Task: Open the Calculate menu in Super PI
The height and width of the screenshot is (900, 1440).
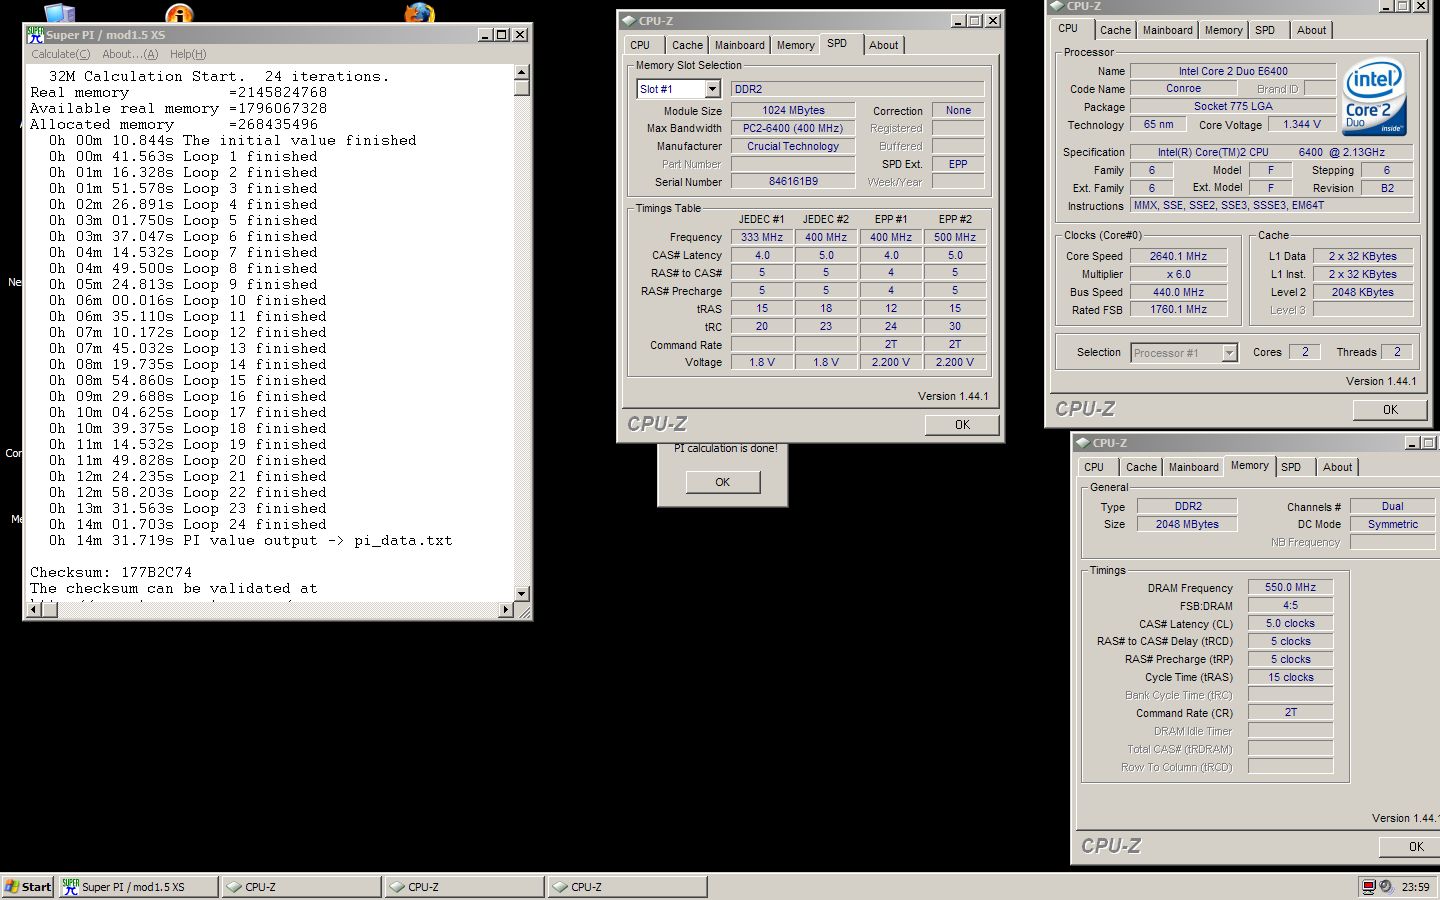Action: click(60, 54)
